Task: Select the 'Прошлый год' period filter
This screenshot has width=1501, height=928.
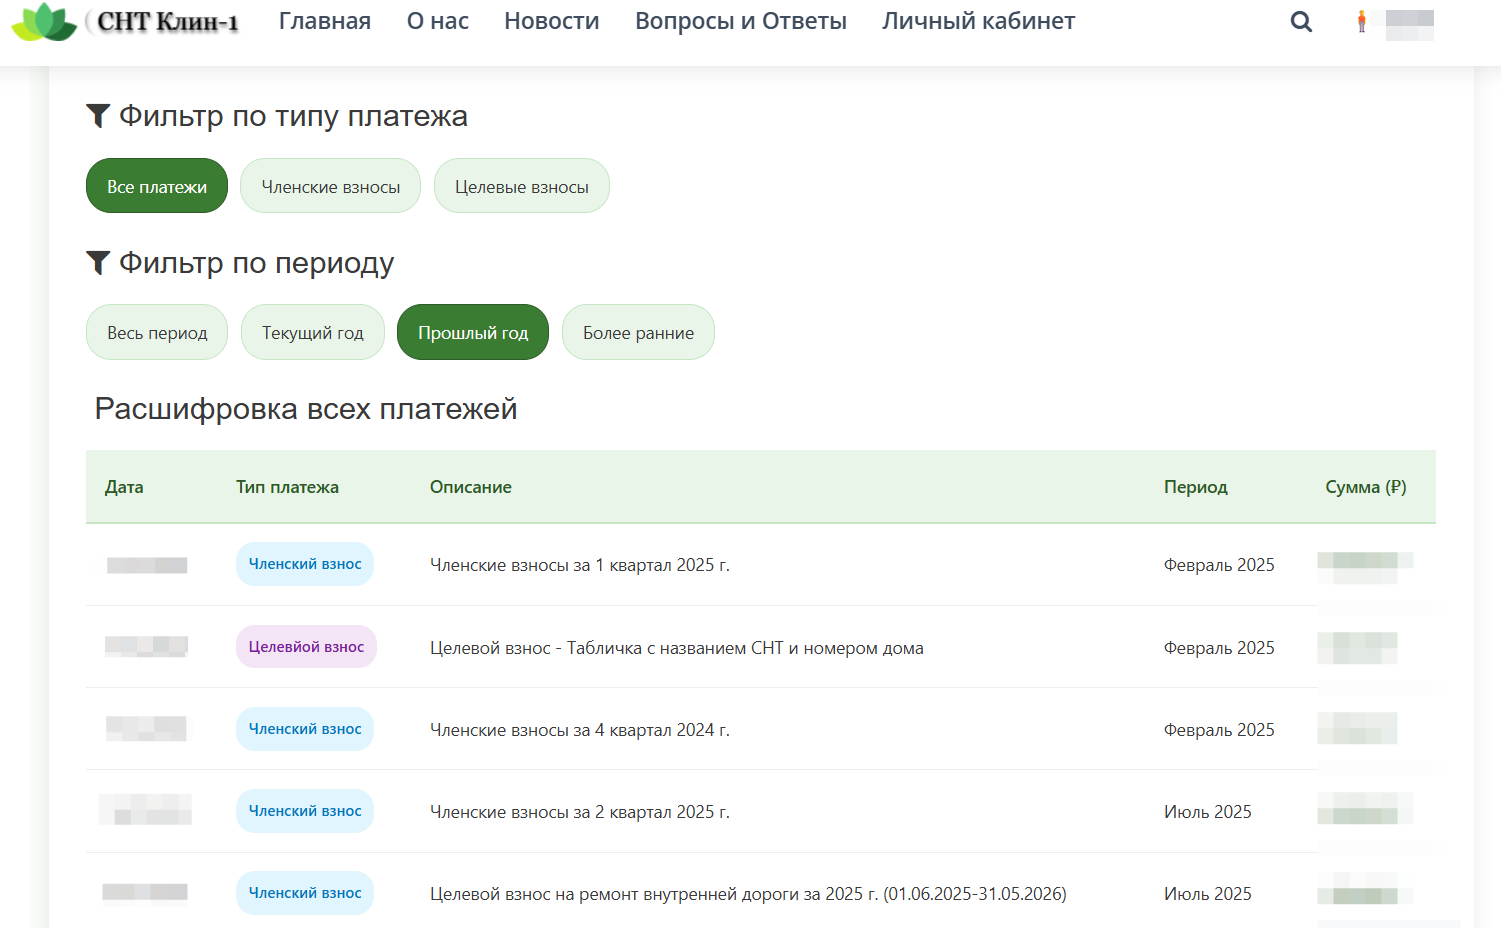Action: pyautogui.click(x=472, y=333)
